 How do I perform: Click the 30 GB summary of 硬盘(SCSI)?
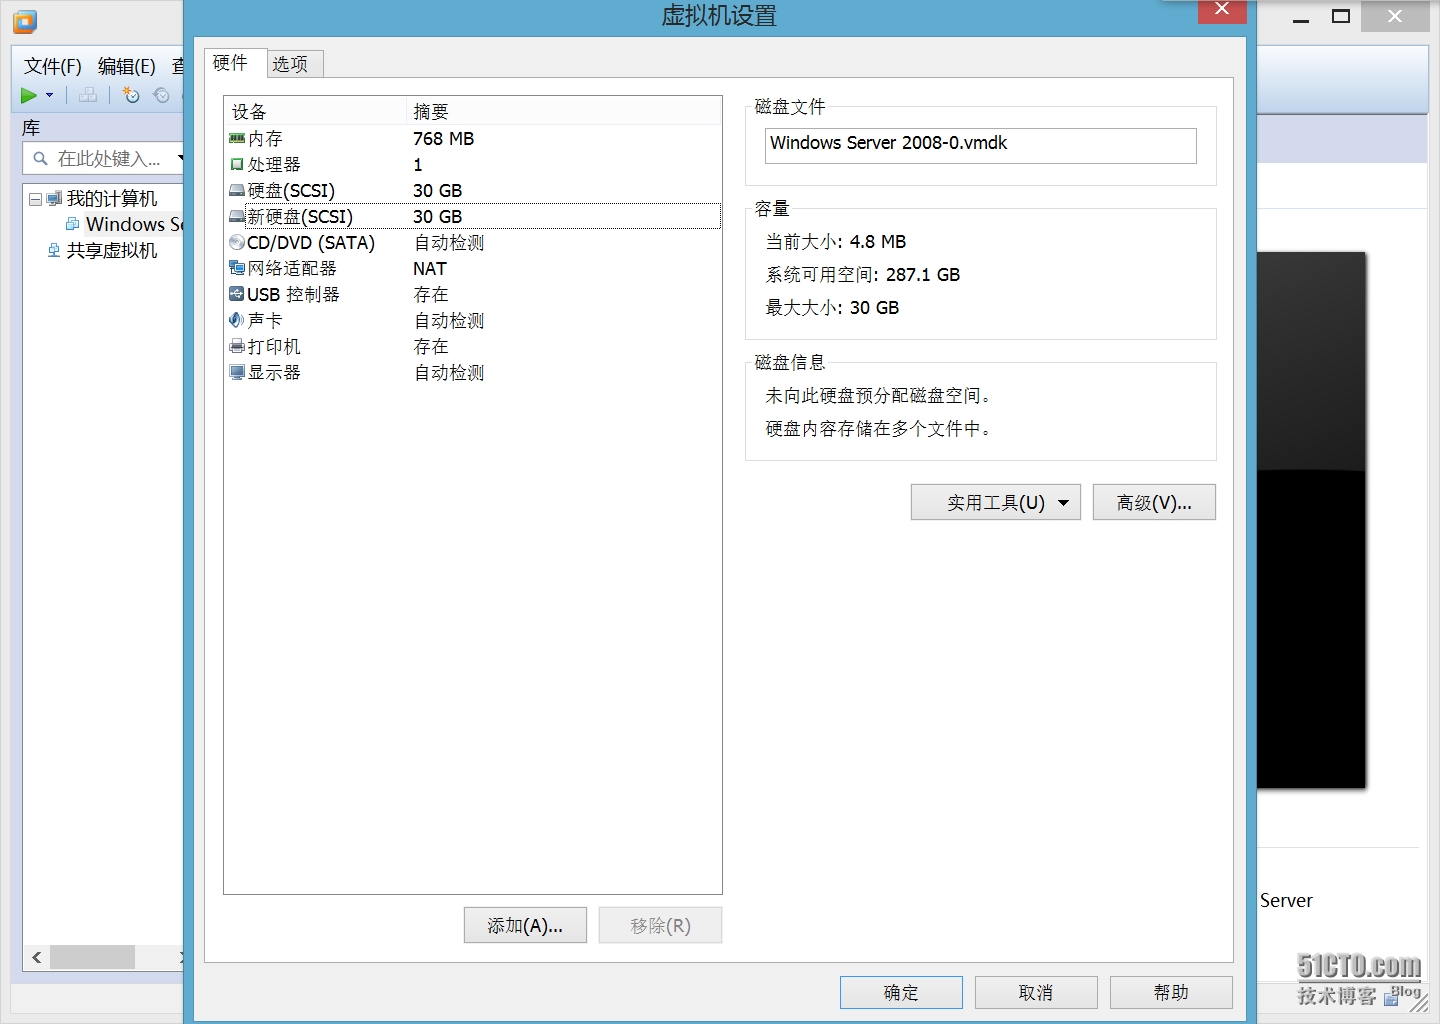point(438,190)
